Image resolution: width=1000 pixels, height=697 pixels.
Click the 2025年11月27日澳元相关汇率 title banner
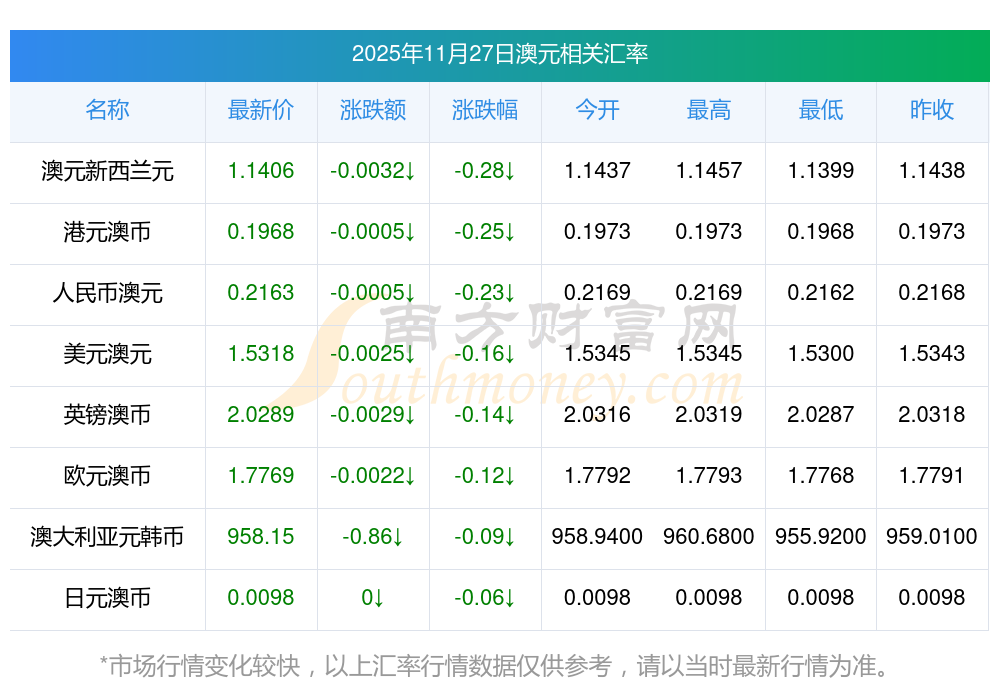499,54
